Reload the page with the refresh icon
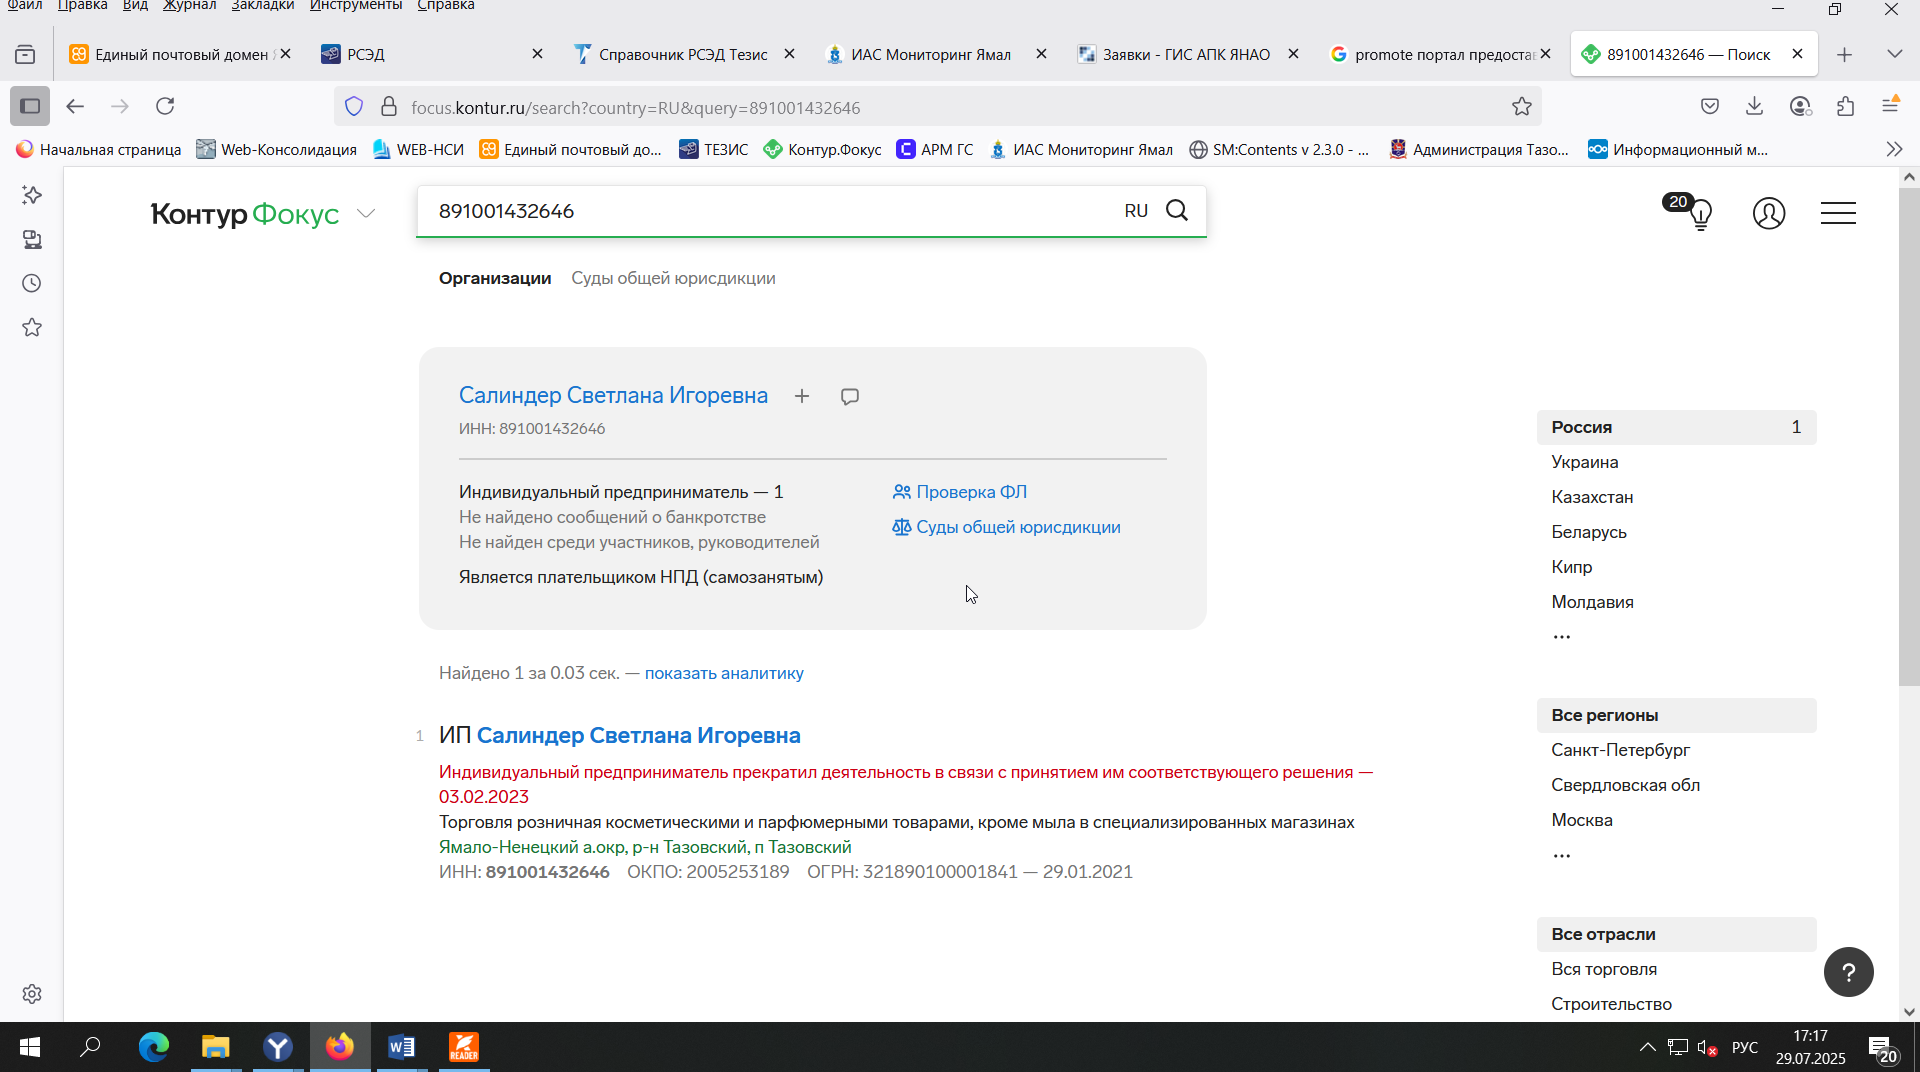This screenshot has width=1920, height=1072. click(x=166, y=106)
